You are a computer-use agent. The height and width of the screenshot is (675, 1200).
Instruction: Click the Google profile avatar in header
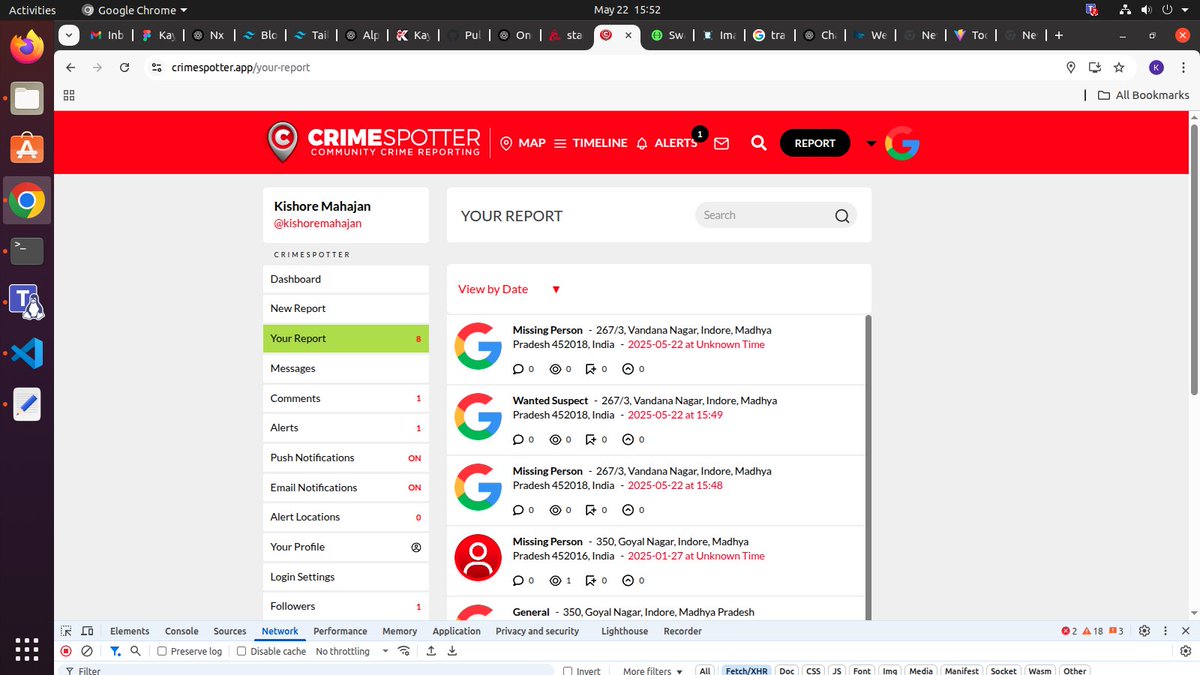click(902, 143)
